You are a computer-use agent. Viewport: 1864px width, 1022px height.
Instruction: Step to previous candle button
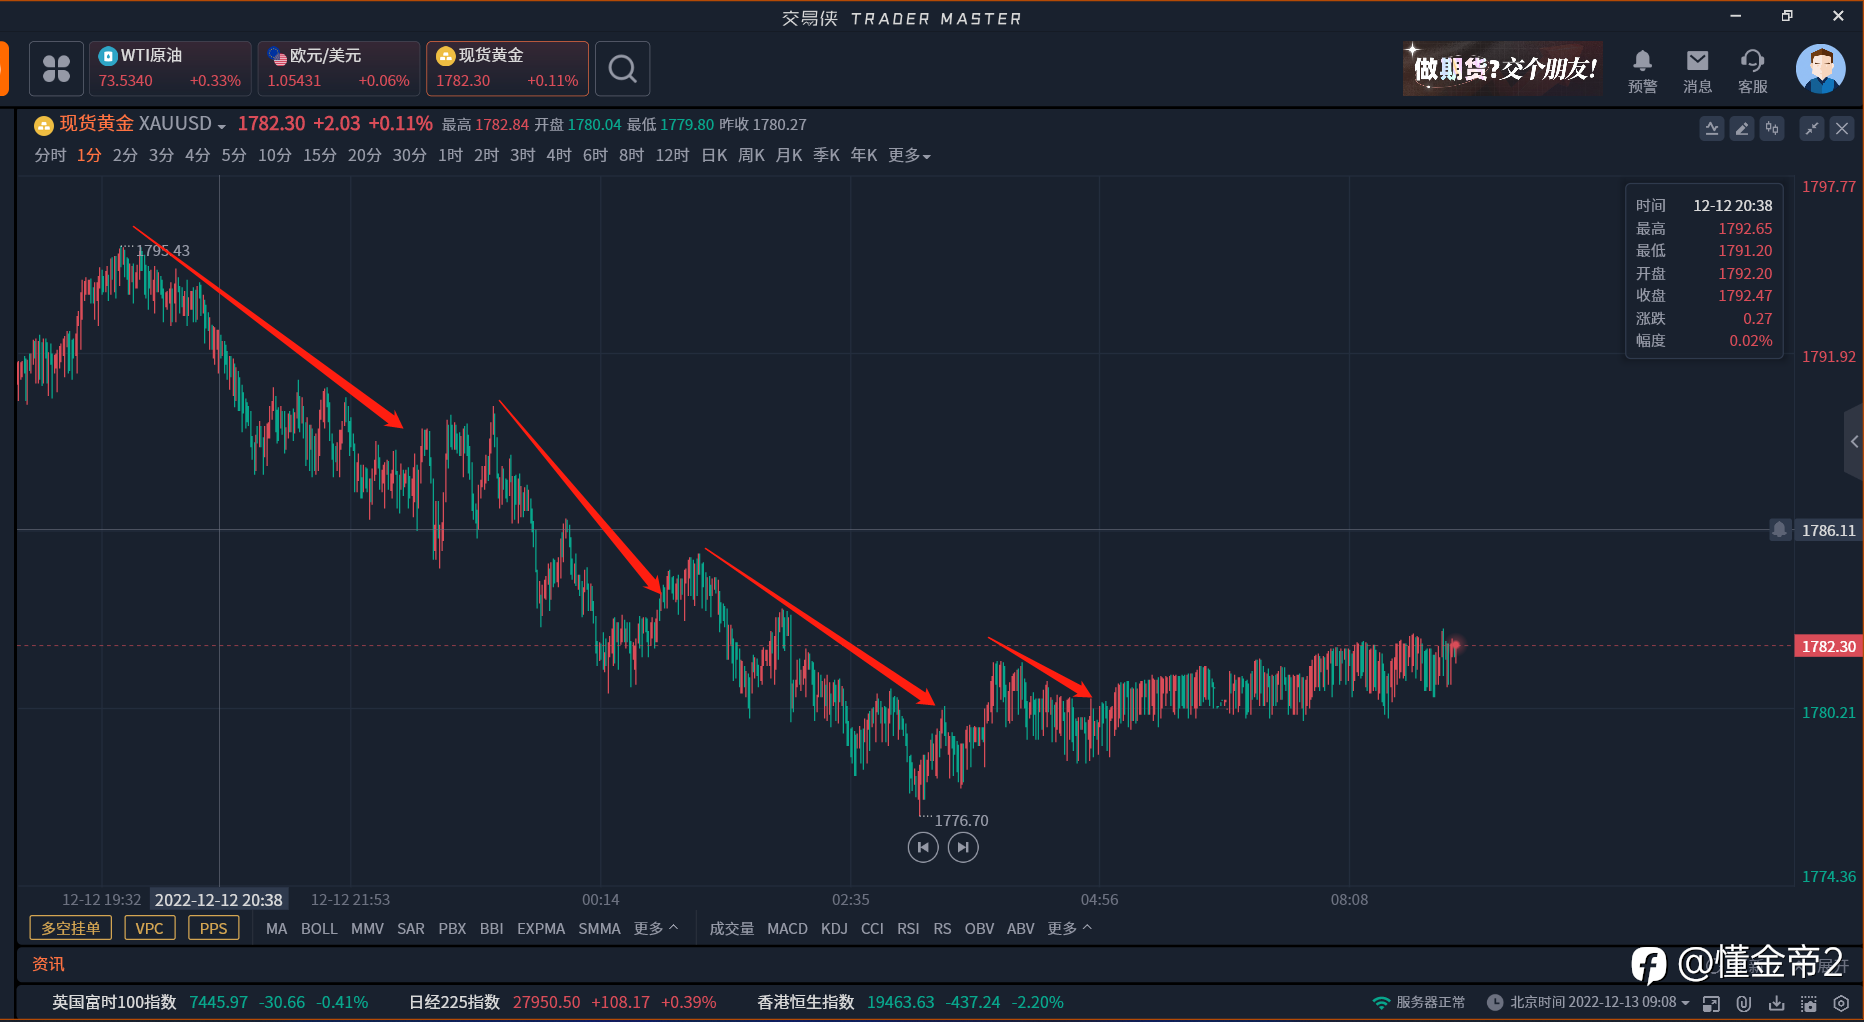(923, 847)
